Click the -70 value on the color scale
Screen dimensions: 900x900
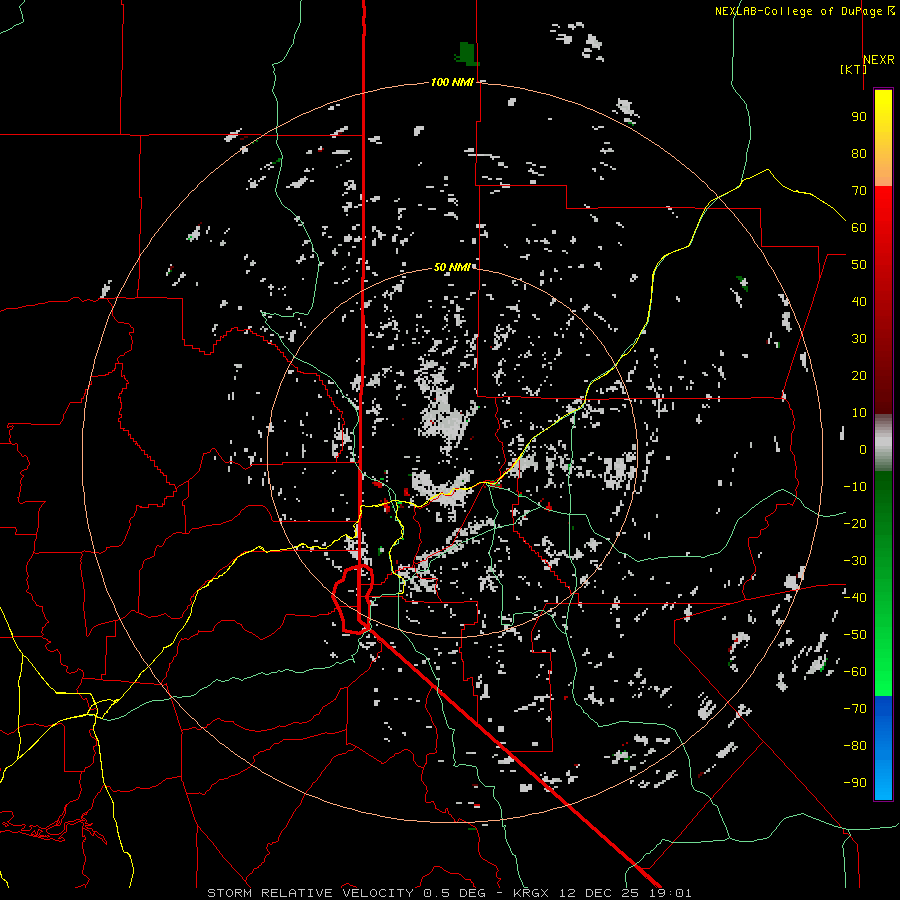tap(855, 709)
